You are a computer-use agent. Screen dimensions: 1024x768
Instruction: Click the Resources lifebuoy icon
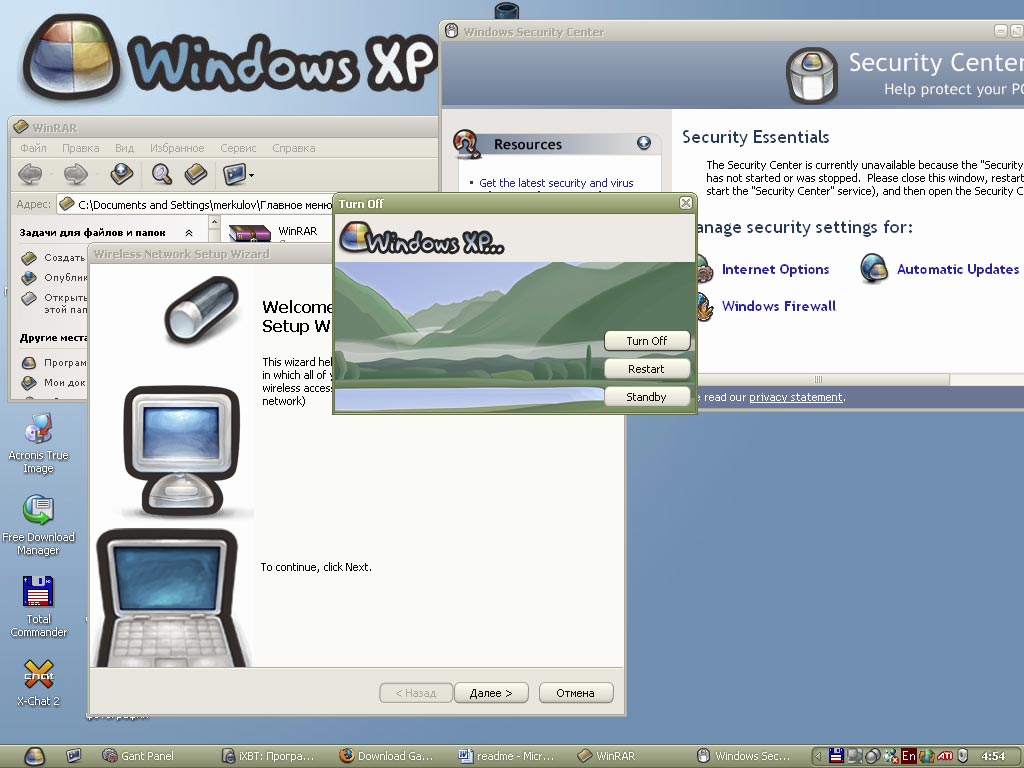click(467, 144)
